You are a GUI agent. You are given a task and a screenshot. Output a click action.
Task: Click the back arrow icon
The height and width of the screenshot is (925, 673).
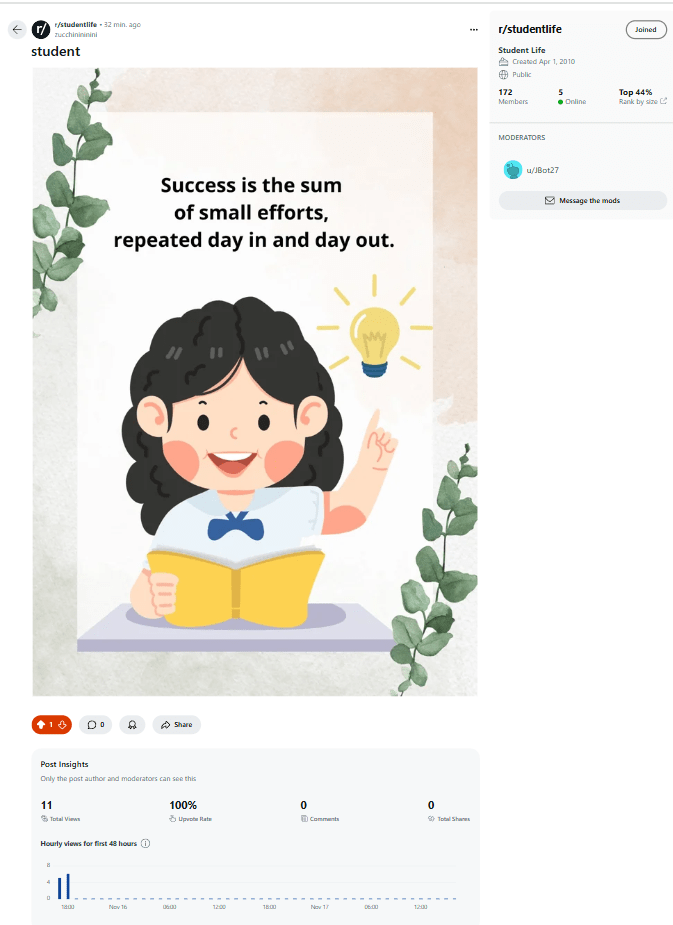[x=17, y=29]
